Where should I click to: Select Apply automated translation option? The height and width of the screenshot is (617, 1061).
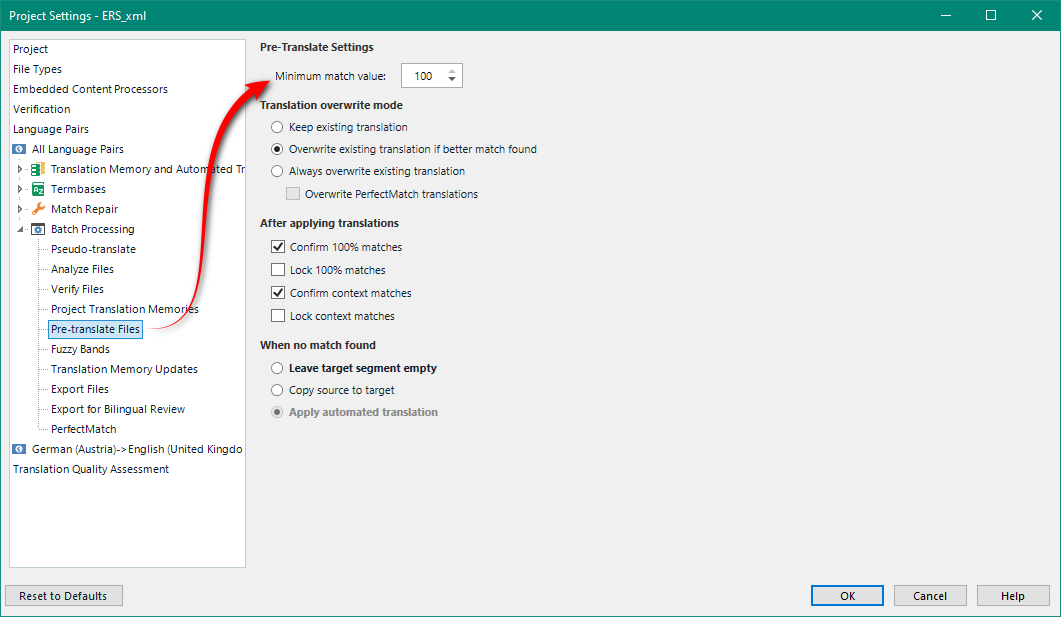pos(277,412)
